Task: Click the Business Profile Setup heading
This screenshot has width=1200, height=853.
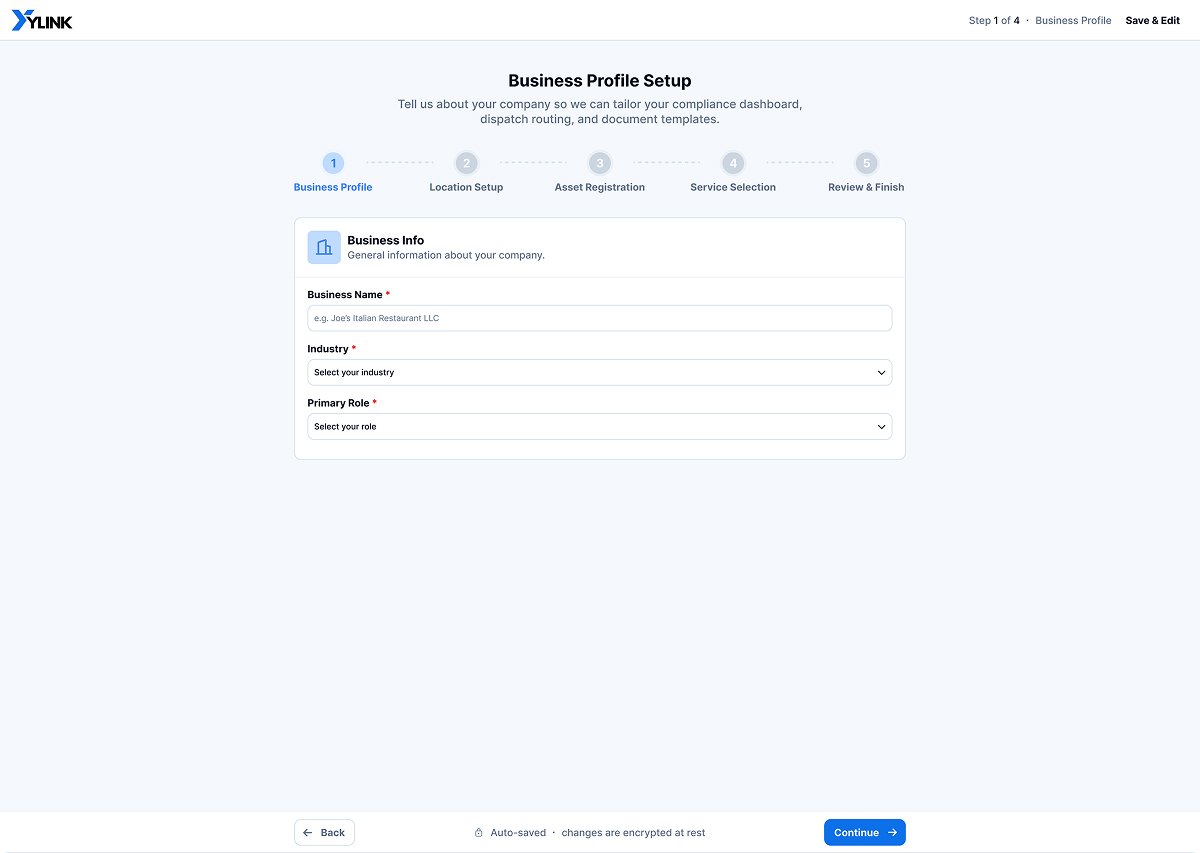Action: [600, 81]
